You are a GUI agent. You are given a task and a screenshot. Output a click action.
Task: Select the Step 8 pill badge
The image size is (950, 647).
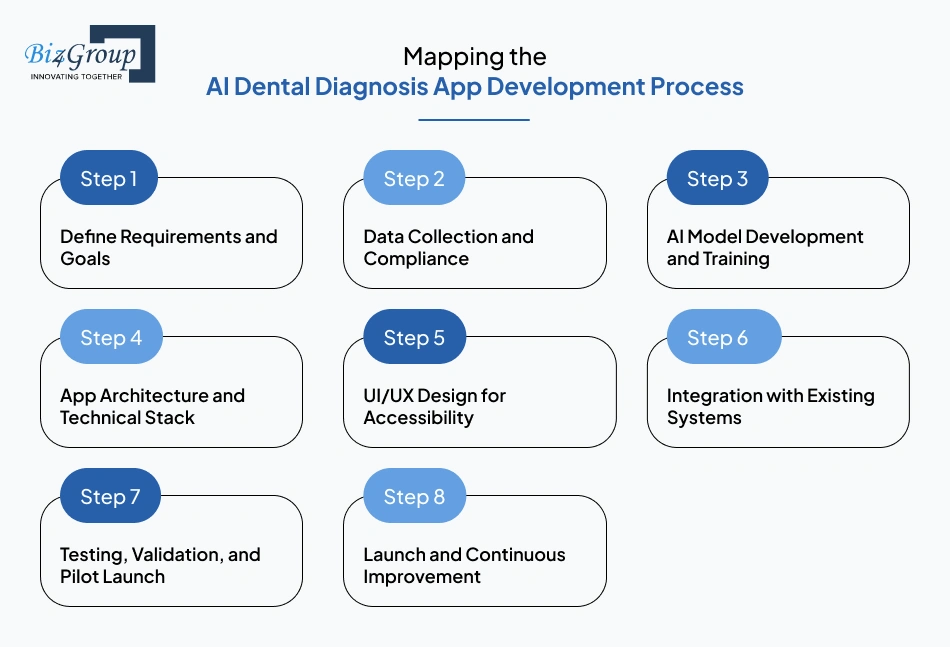[x=414, y=496]
